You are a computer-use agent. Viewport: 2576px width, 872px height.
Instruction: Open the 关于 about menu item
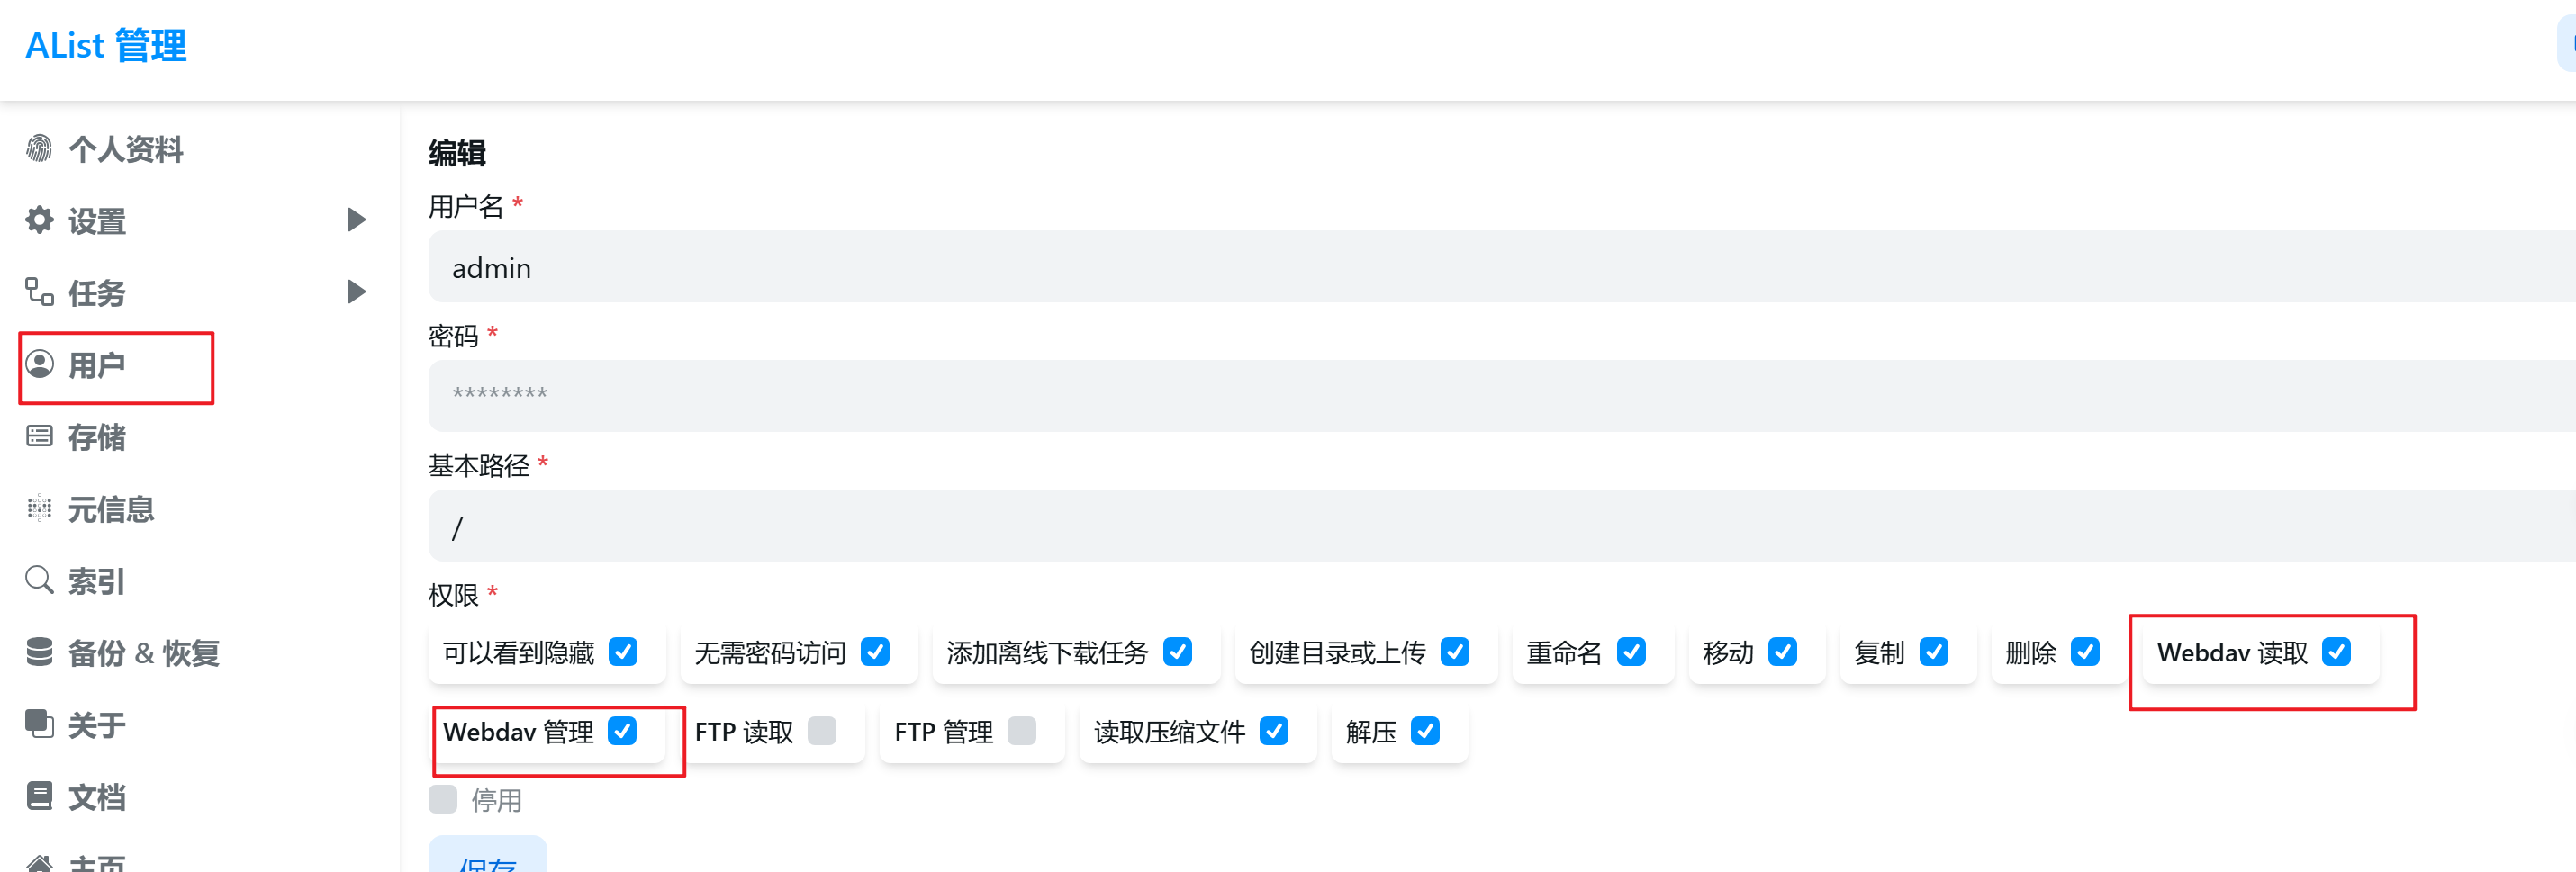coord(97,724)
